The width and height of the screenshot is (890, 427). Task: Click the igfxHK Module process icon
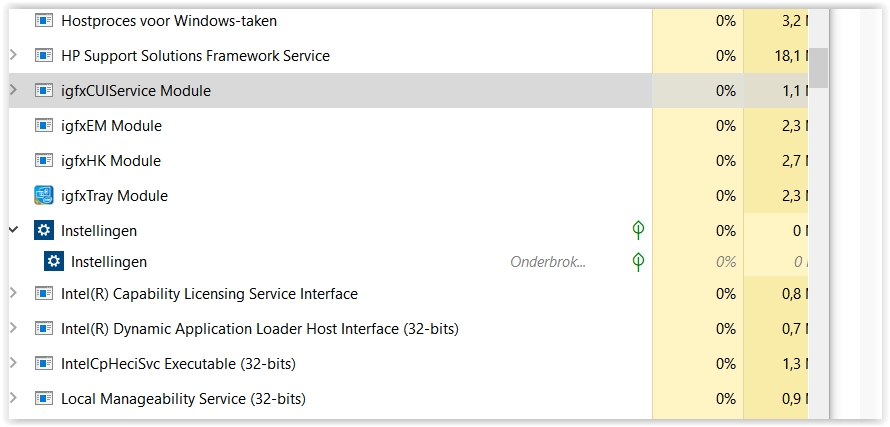pyautogui.click(x=44, y=161)
